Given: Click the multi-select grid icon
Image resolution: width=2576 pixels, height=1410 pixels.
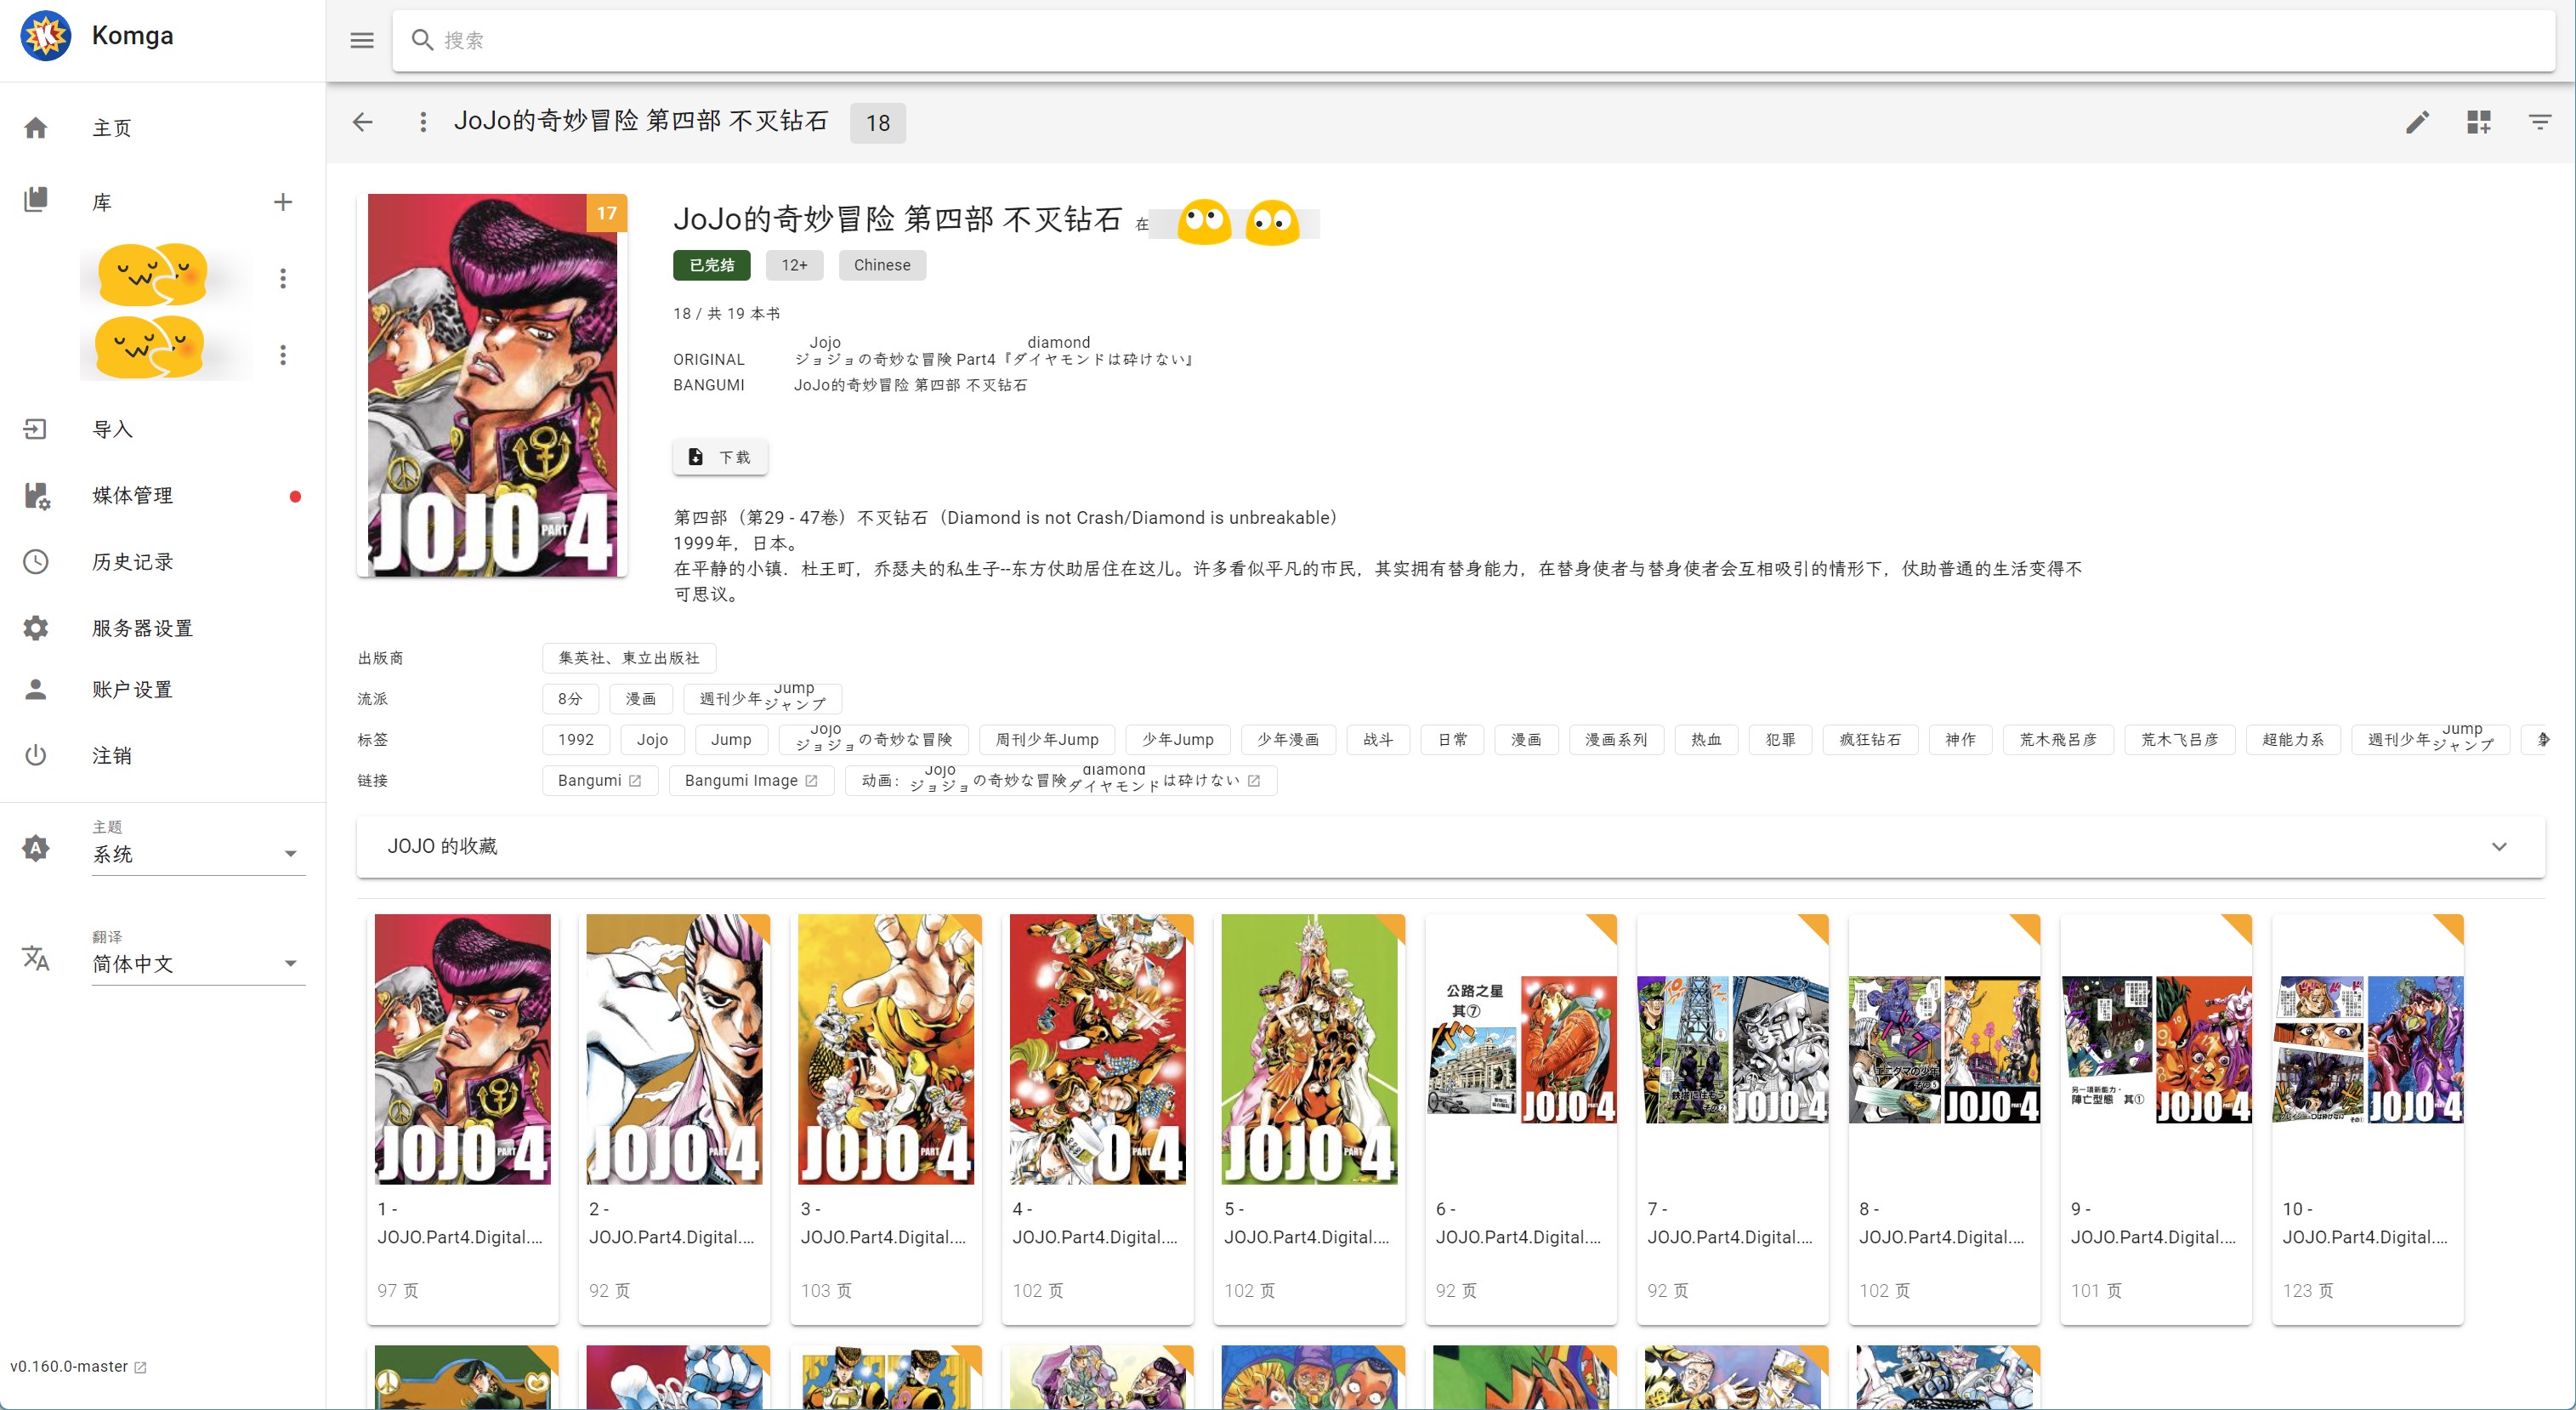Looking at the screenshot, I should tap(2478, 122).
